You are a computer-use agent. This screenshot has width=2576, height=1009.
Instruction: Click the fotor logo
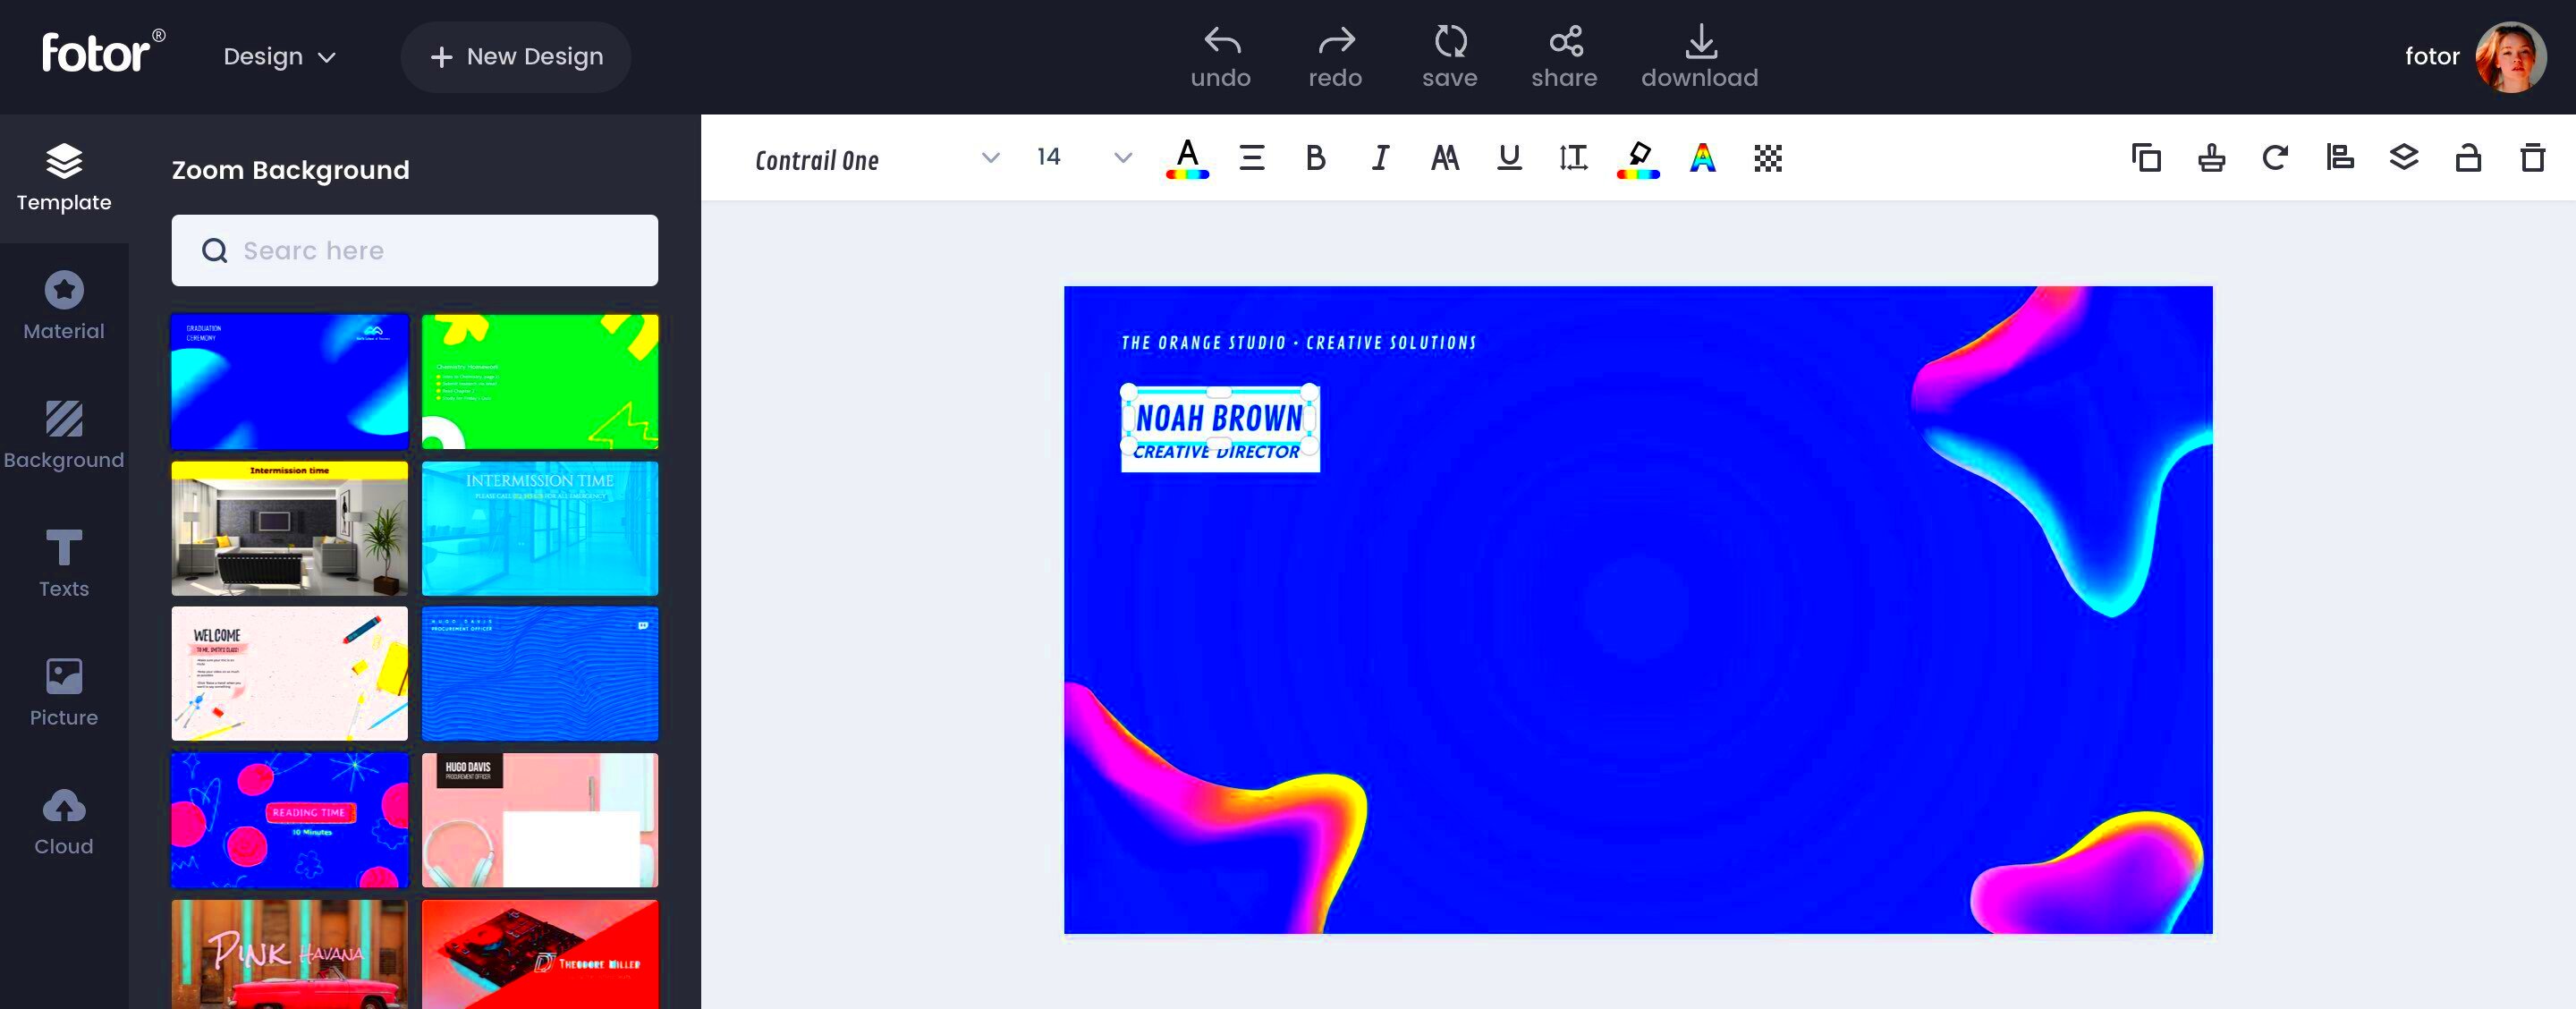[103, 52]
